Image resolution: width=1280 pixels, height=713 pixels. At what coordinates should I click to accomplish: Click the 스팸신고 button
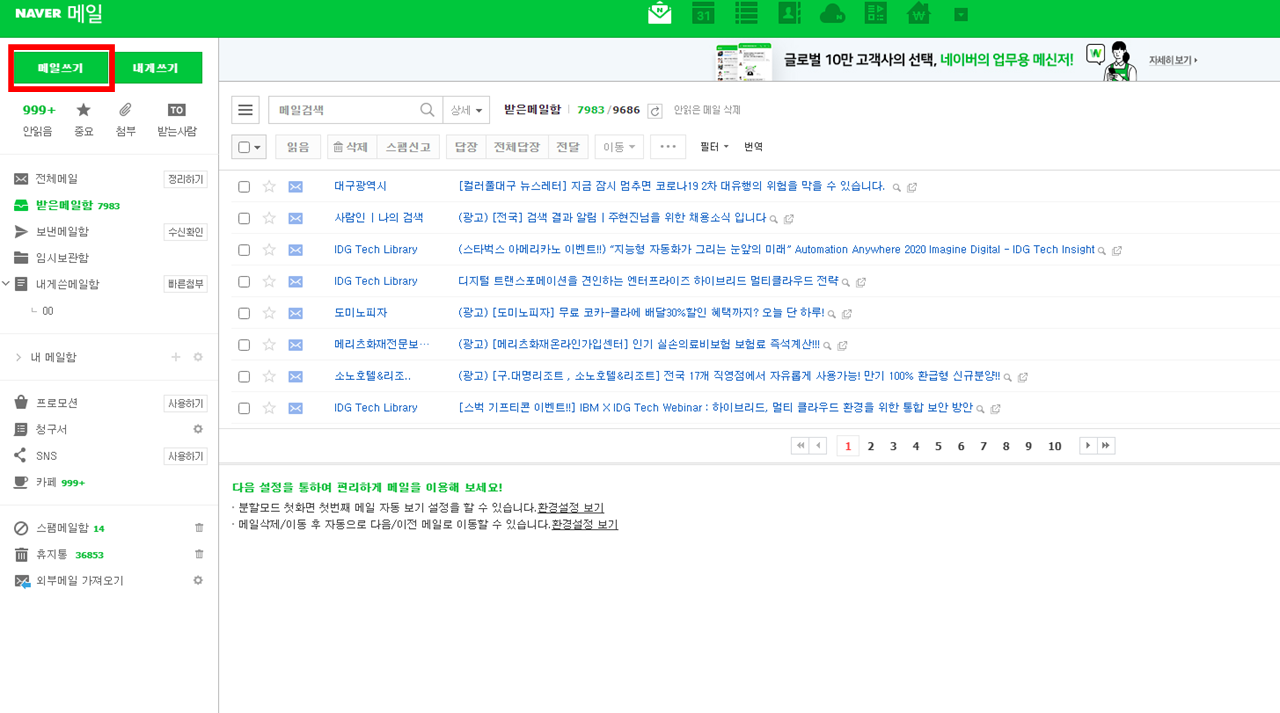click(x=408, y=147)
